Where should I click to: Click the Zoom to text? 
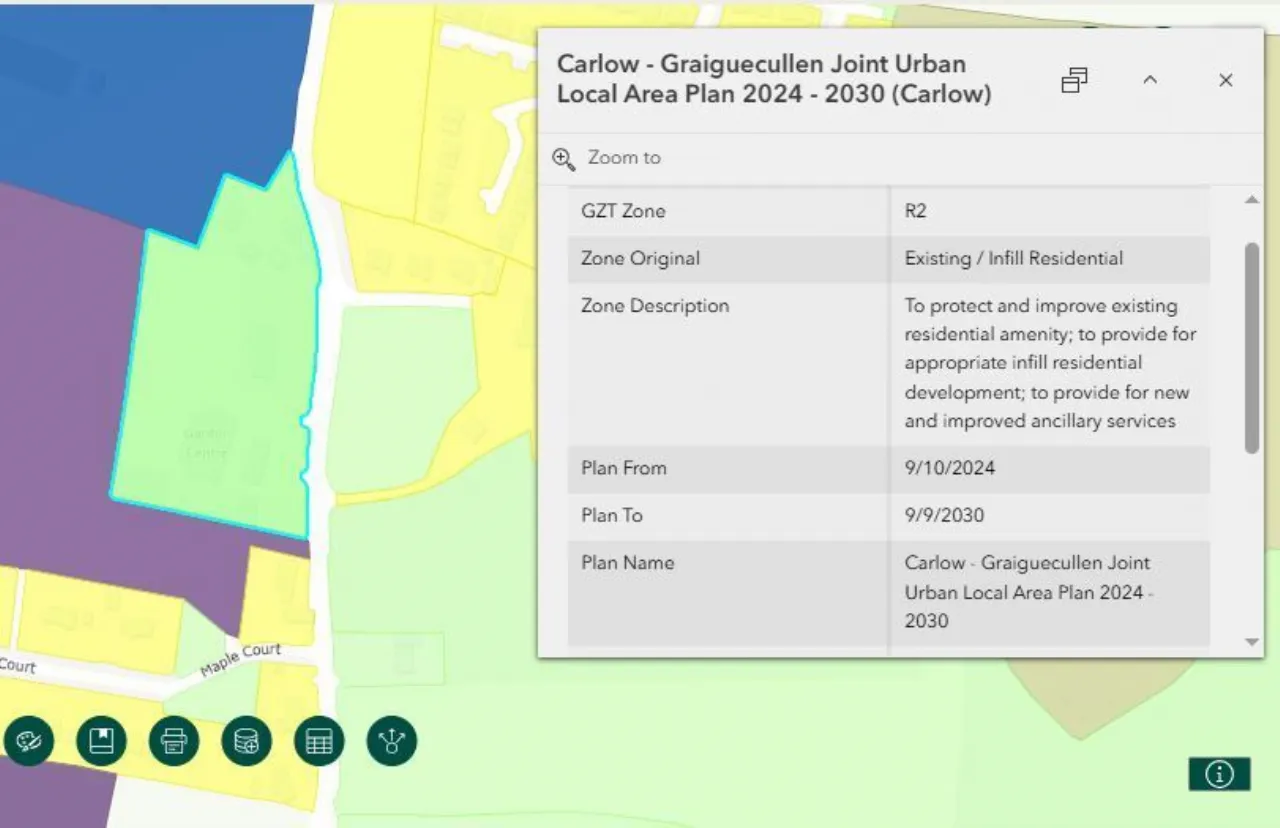[624, 158]
